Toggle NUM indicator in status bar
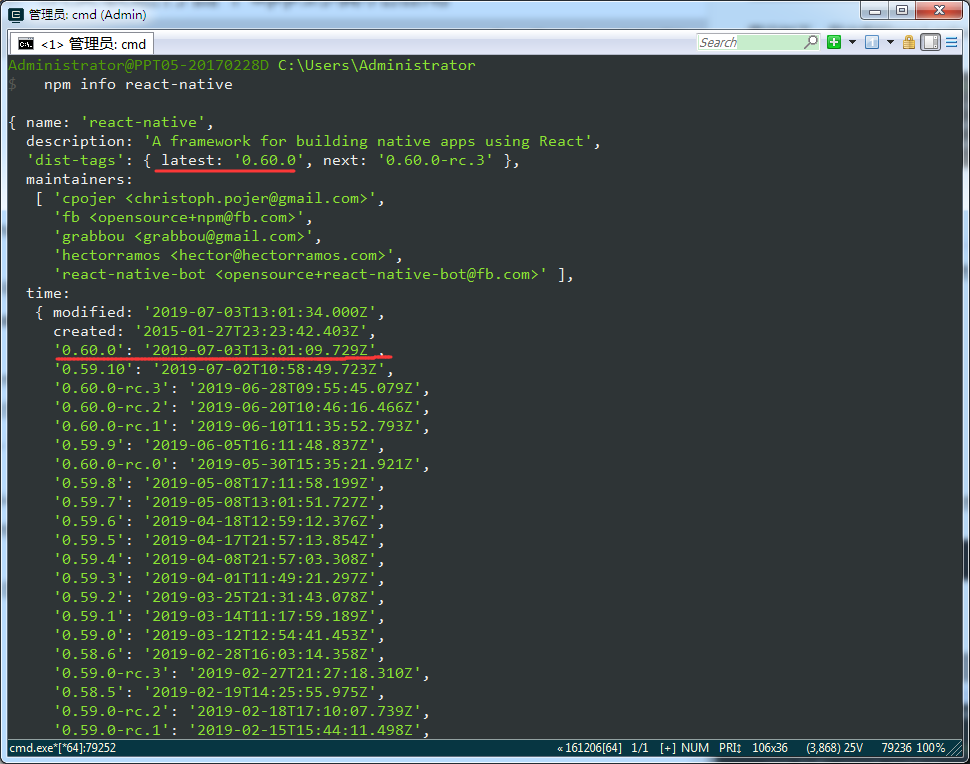This screenshot has width=970, height=764. [x=695, y=748]
